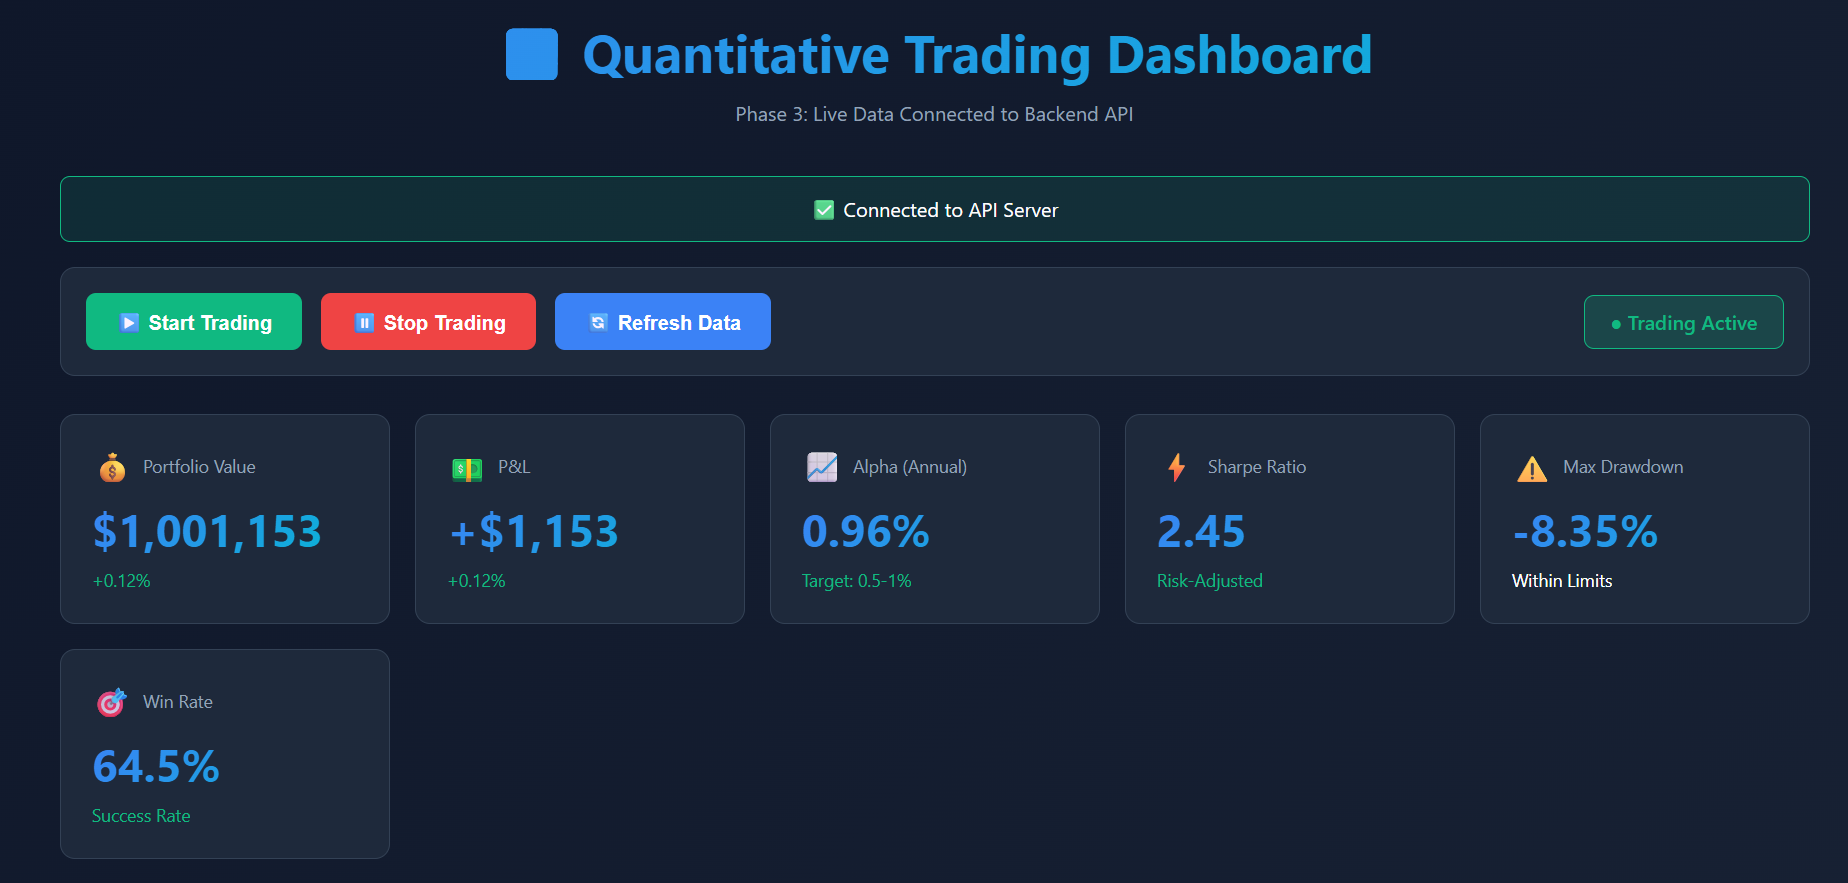Click the Risk-Adjusted label
Viewport: 1848px width, 883px height.
1210,581
